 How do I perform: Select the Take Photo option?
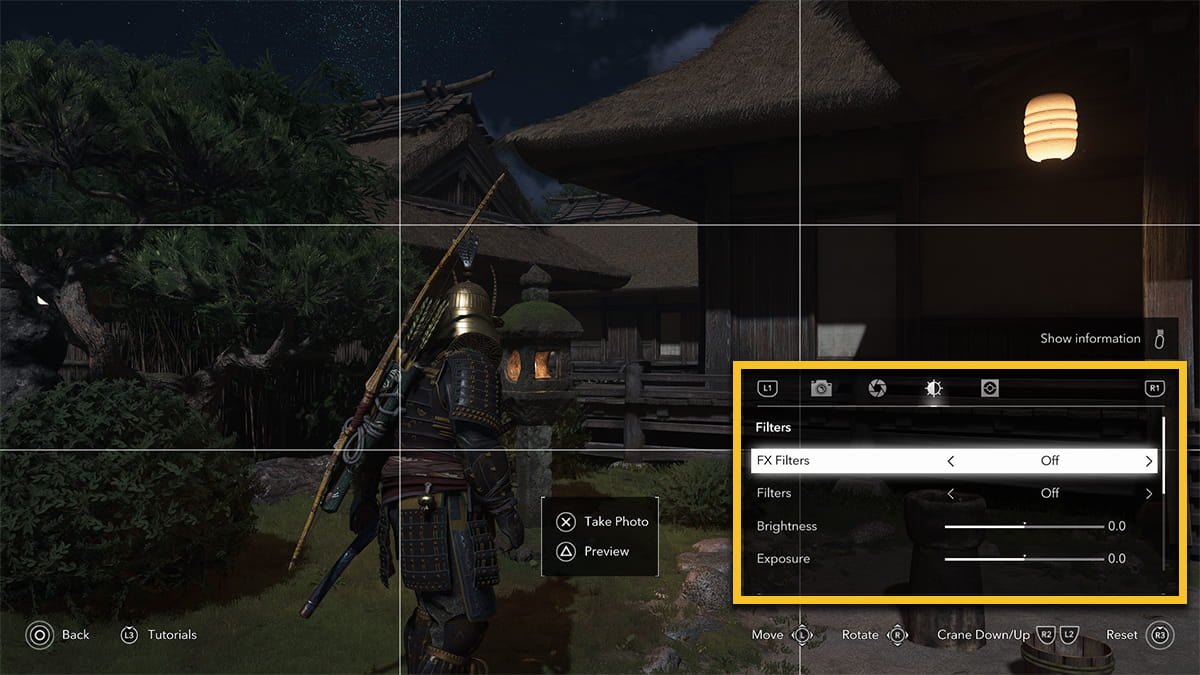click(x=616, y=521)
